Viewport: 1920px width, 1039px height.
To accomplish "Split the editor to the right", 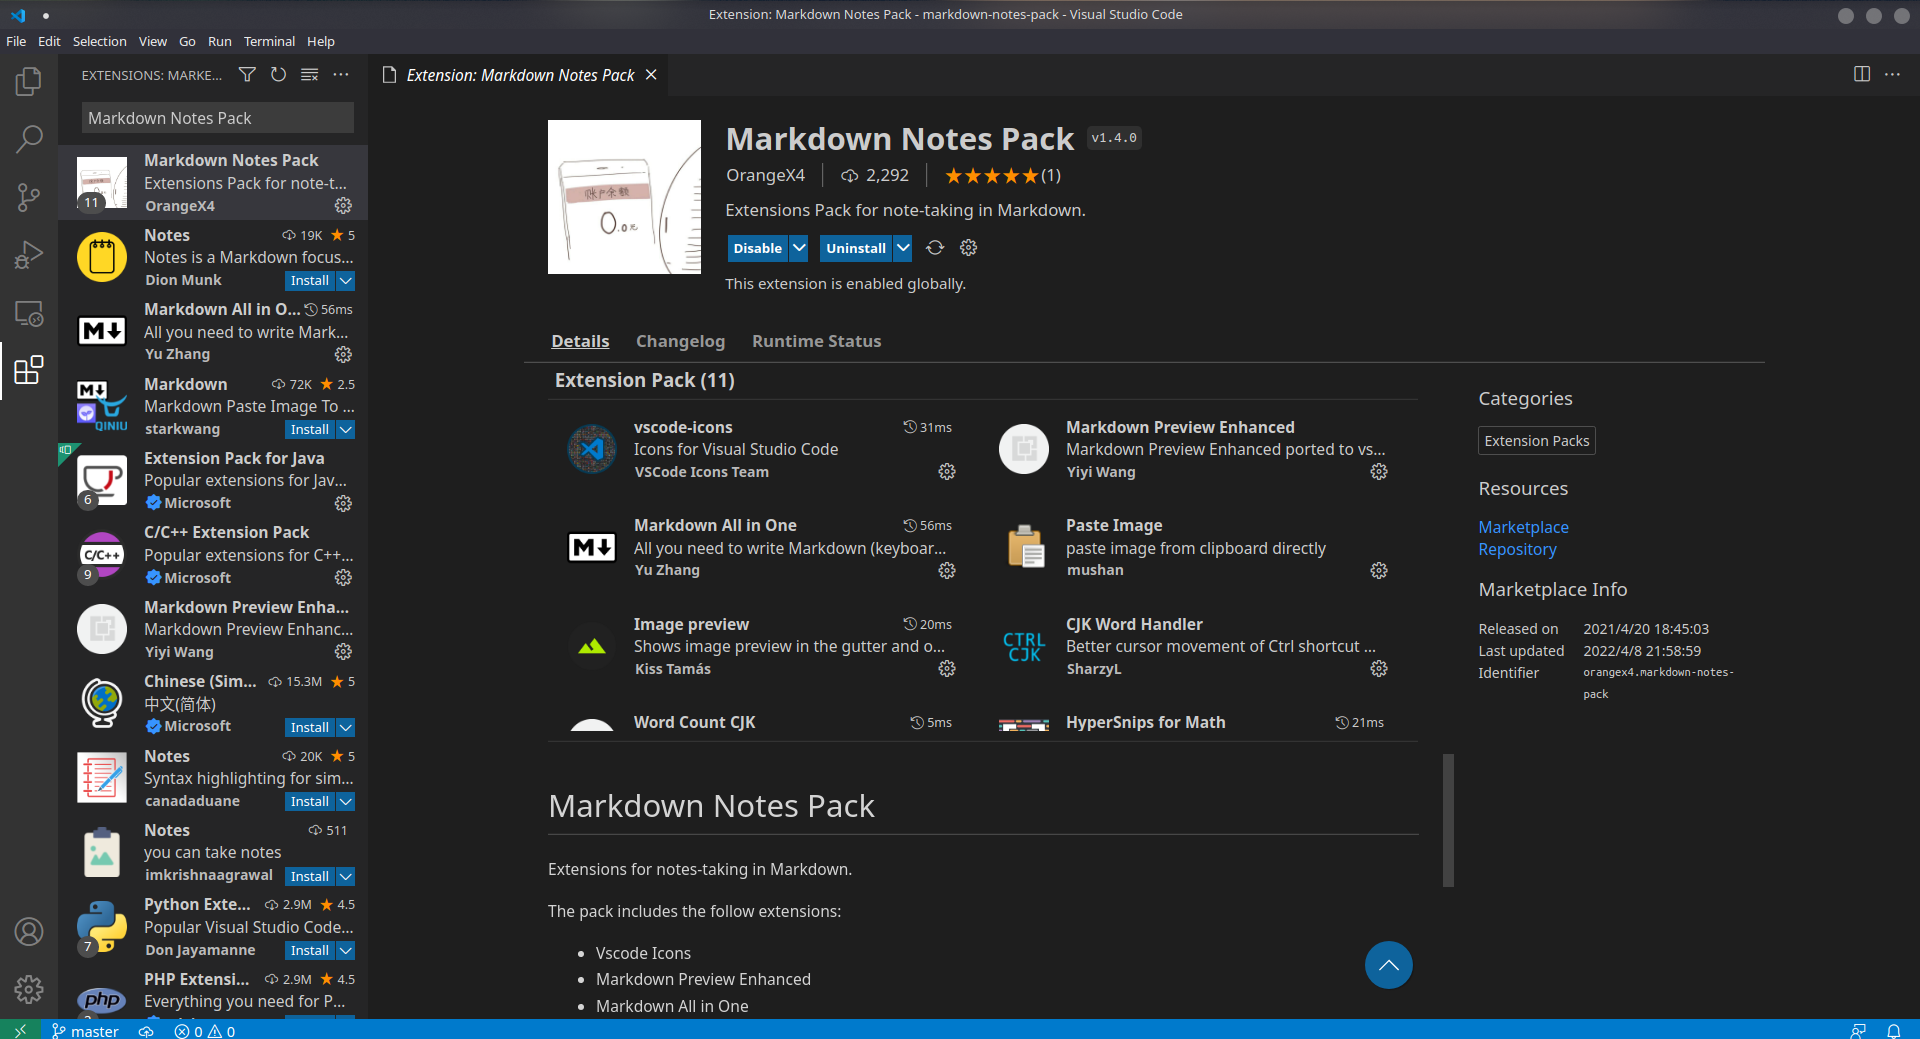I will click(1862, 75).
